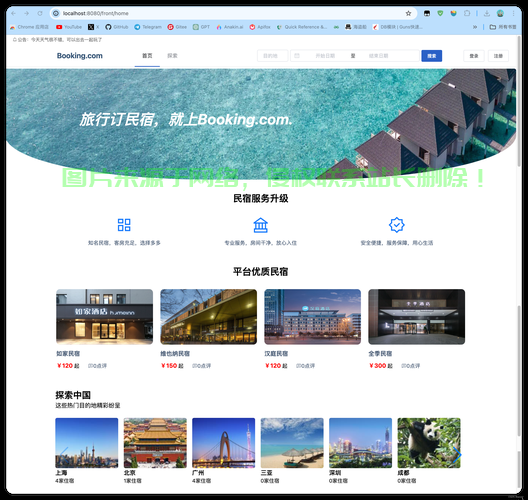Image resolution: width=528 pixels, height=500 pixels.
Task: Click the 注册 register button
Action: click(x=498, y=56)
